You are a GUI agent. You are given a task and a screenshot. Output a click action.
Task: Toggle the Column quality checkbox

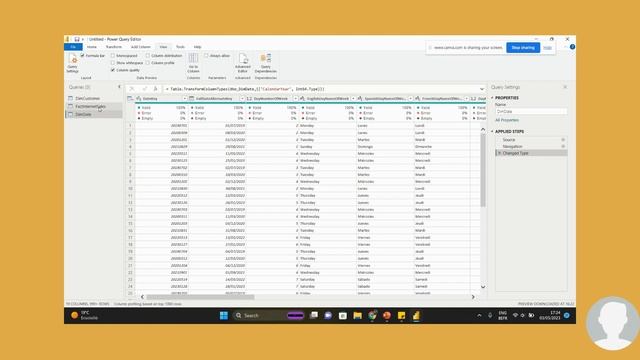pyautogui.click(x=113, y=70)
